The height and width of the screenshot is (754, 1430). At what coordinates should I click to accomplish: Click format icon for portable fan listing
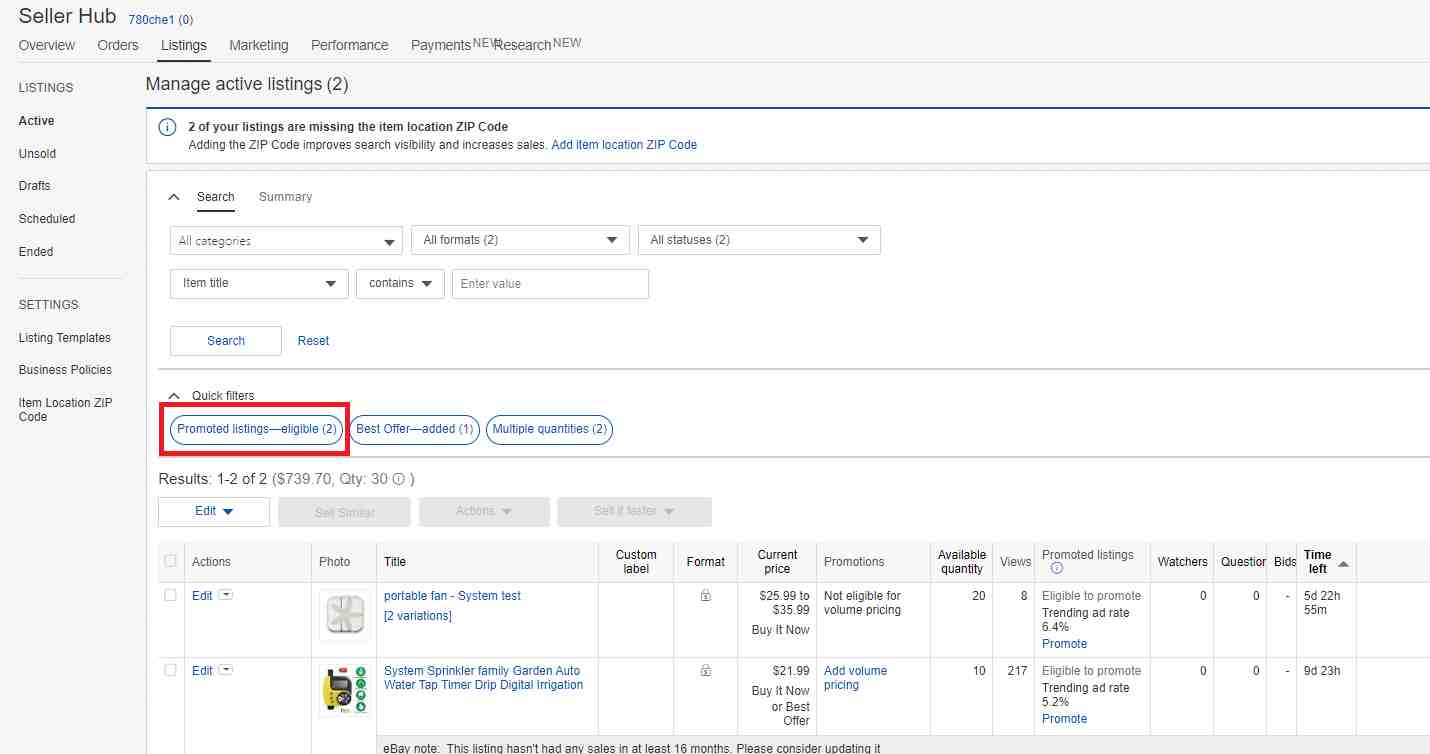(705, 596)
